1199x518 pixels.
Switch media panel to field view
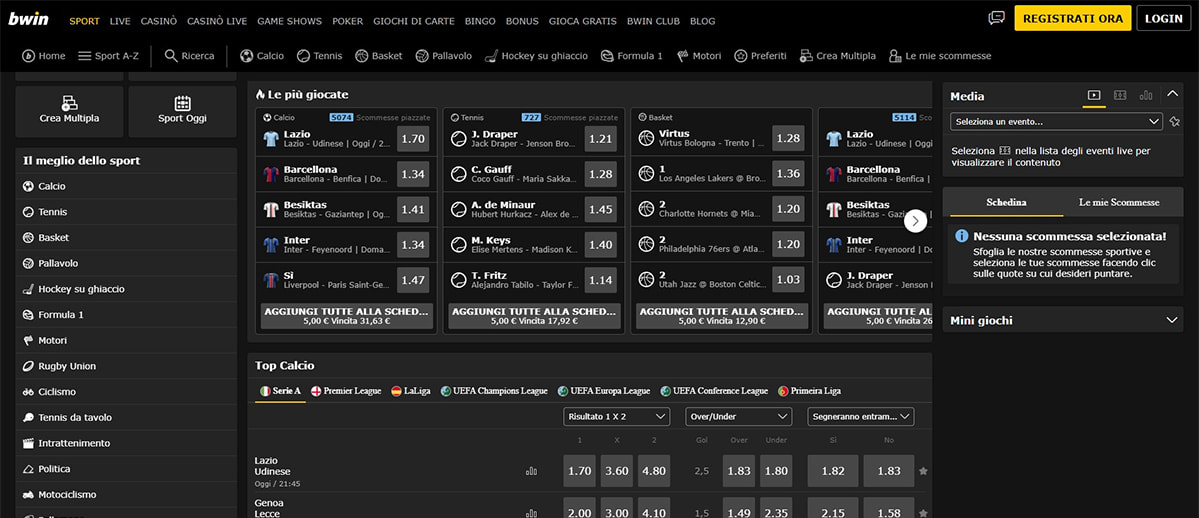(1120, 96)
